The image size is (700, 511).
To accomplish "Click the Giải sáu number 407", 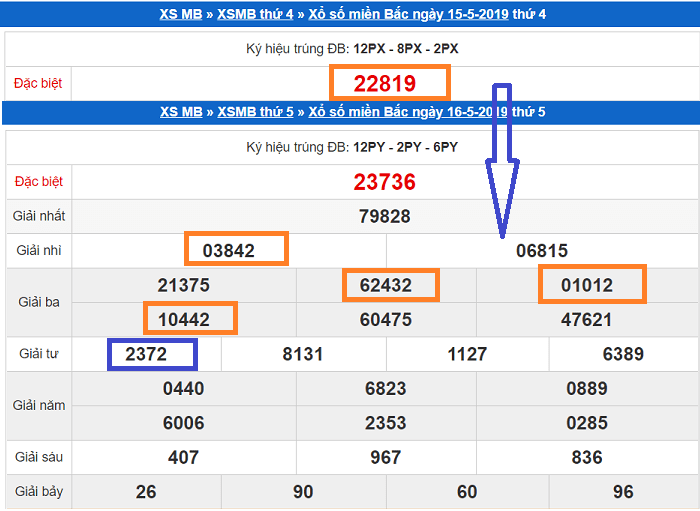I will click(x=184, y=457).
